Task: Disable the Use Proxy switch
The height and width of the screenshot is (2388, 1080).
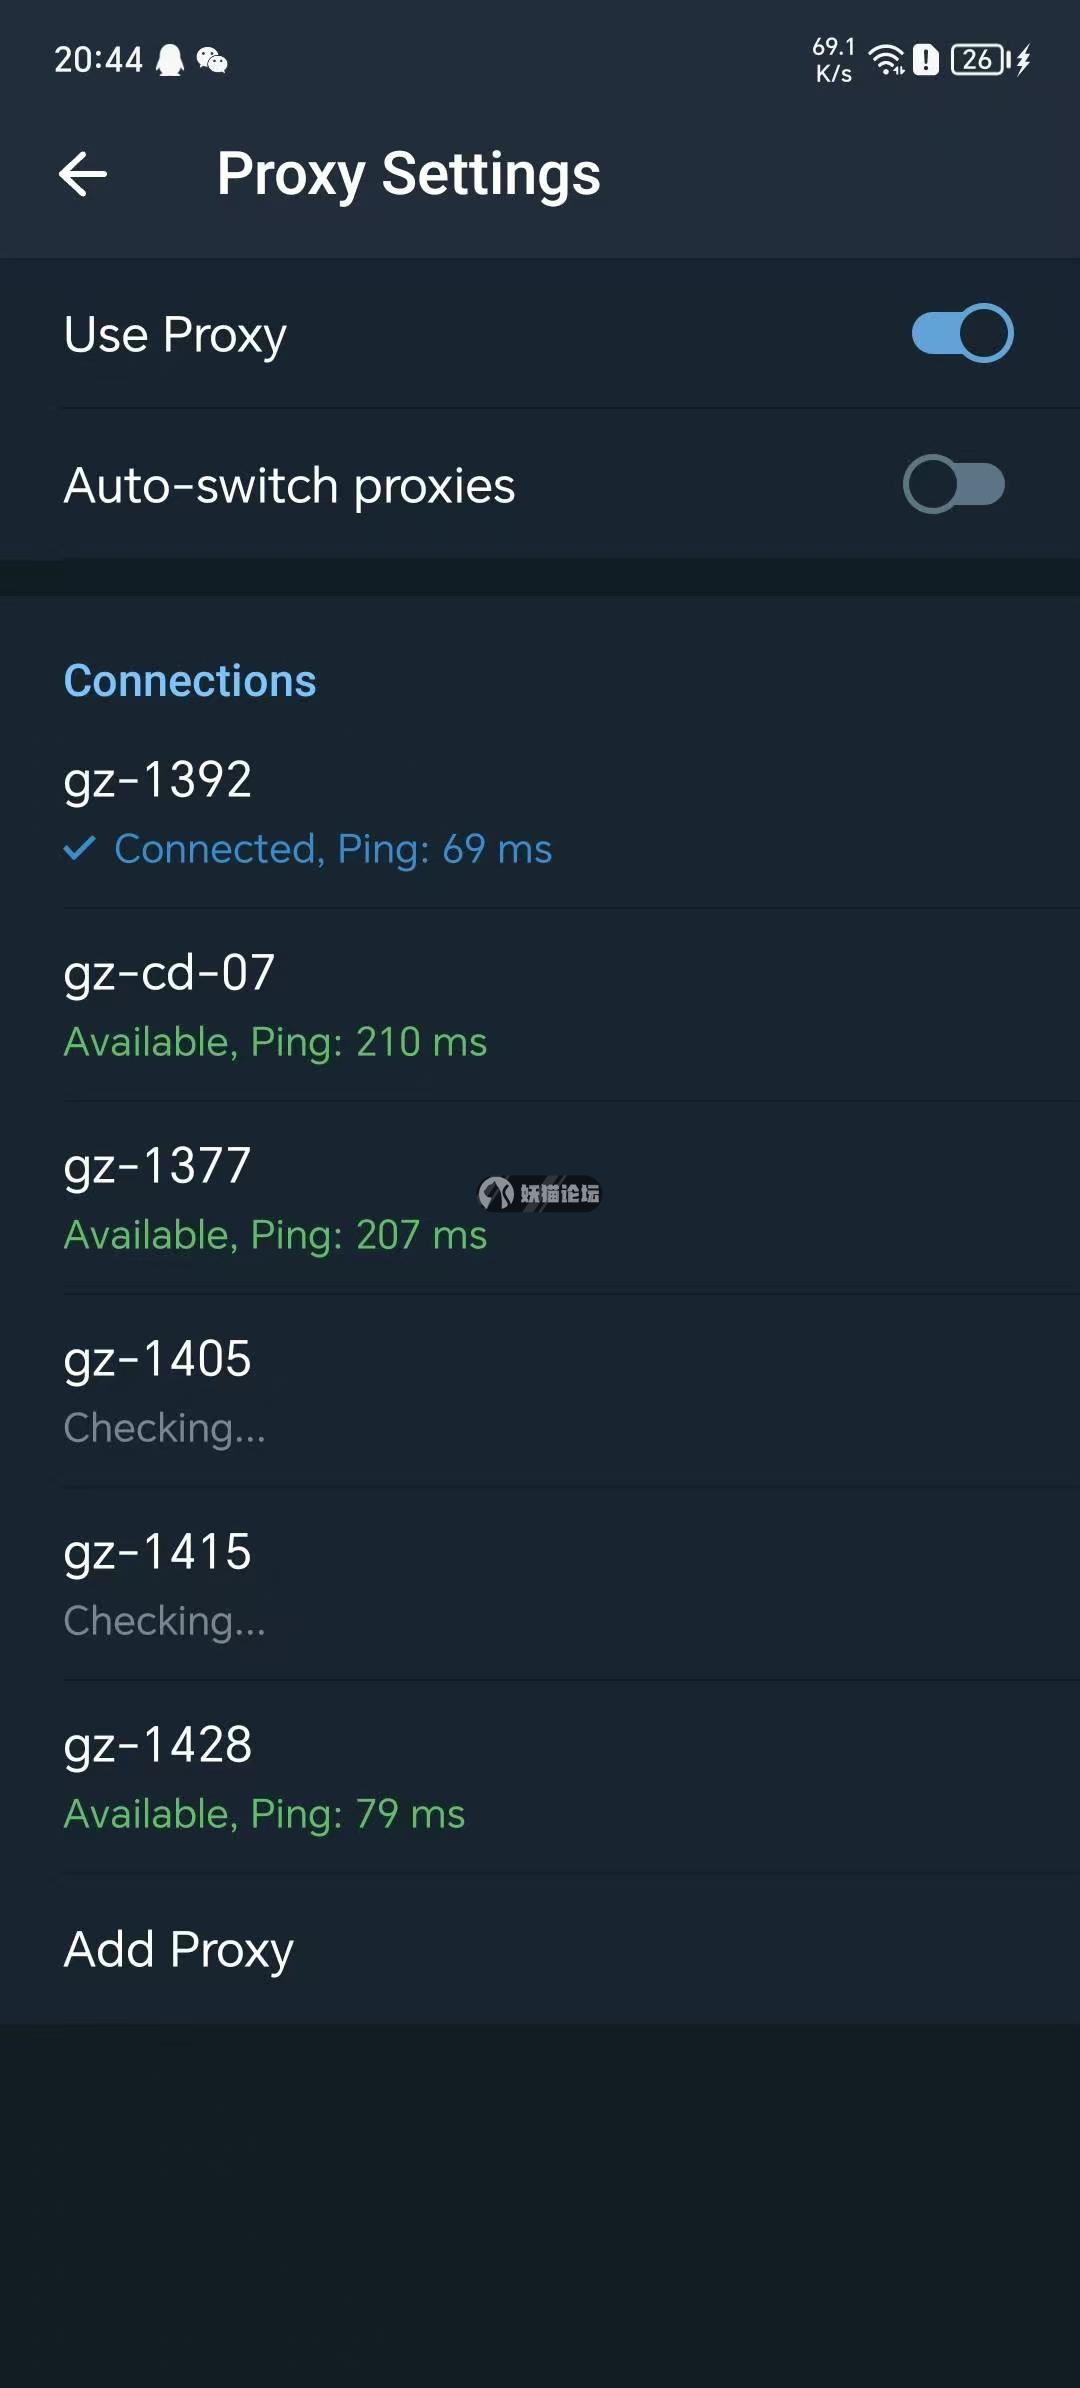Action: point(962,333)
